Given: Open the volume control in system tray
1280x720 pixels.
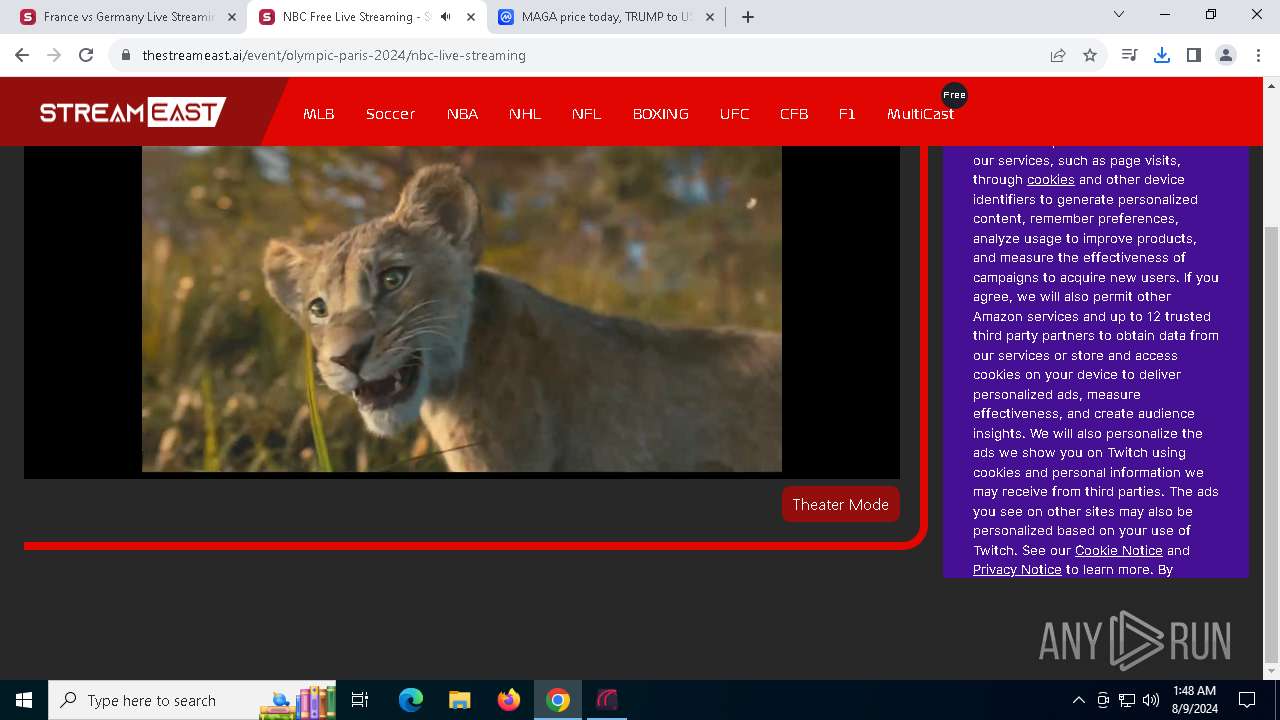Looking at the screenshot, I should pos(1151,700).
